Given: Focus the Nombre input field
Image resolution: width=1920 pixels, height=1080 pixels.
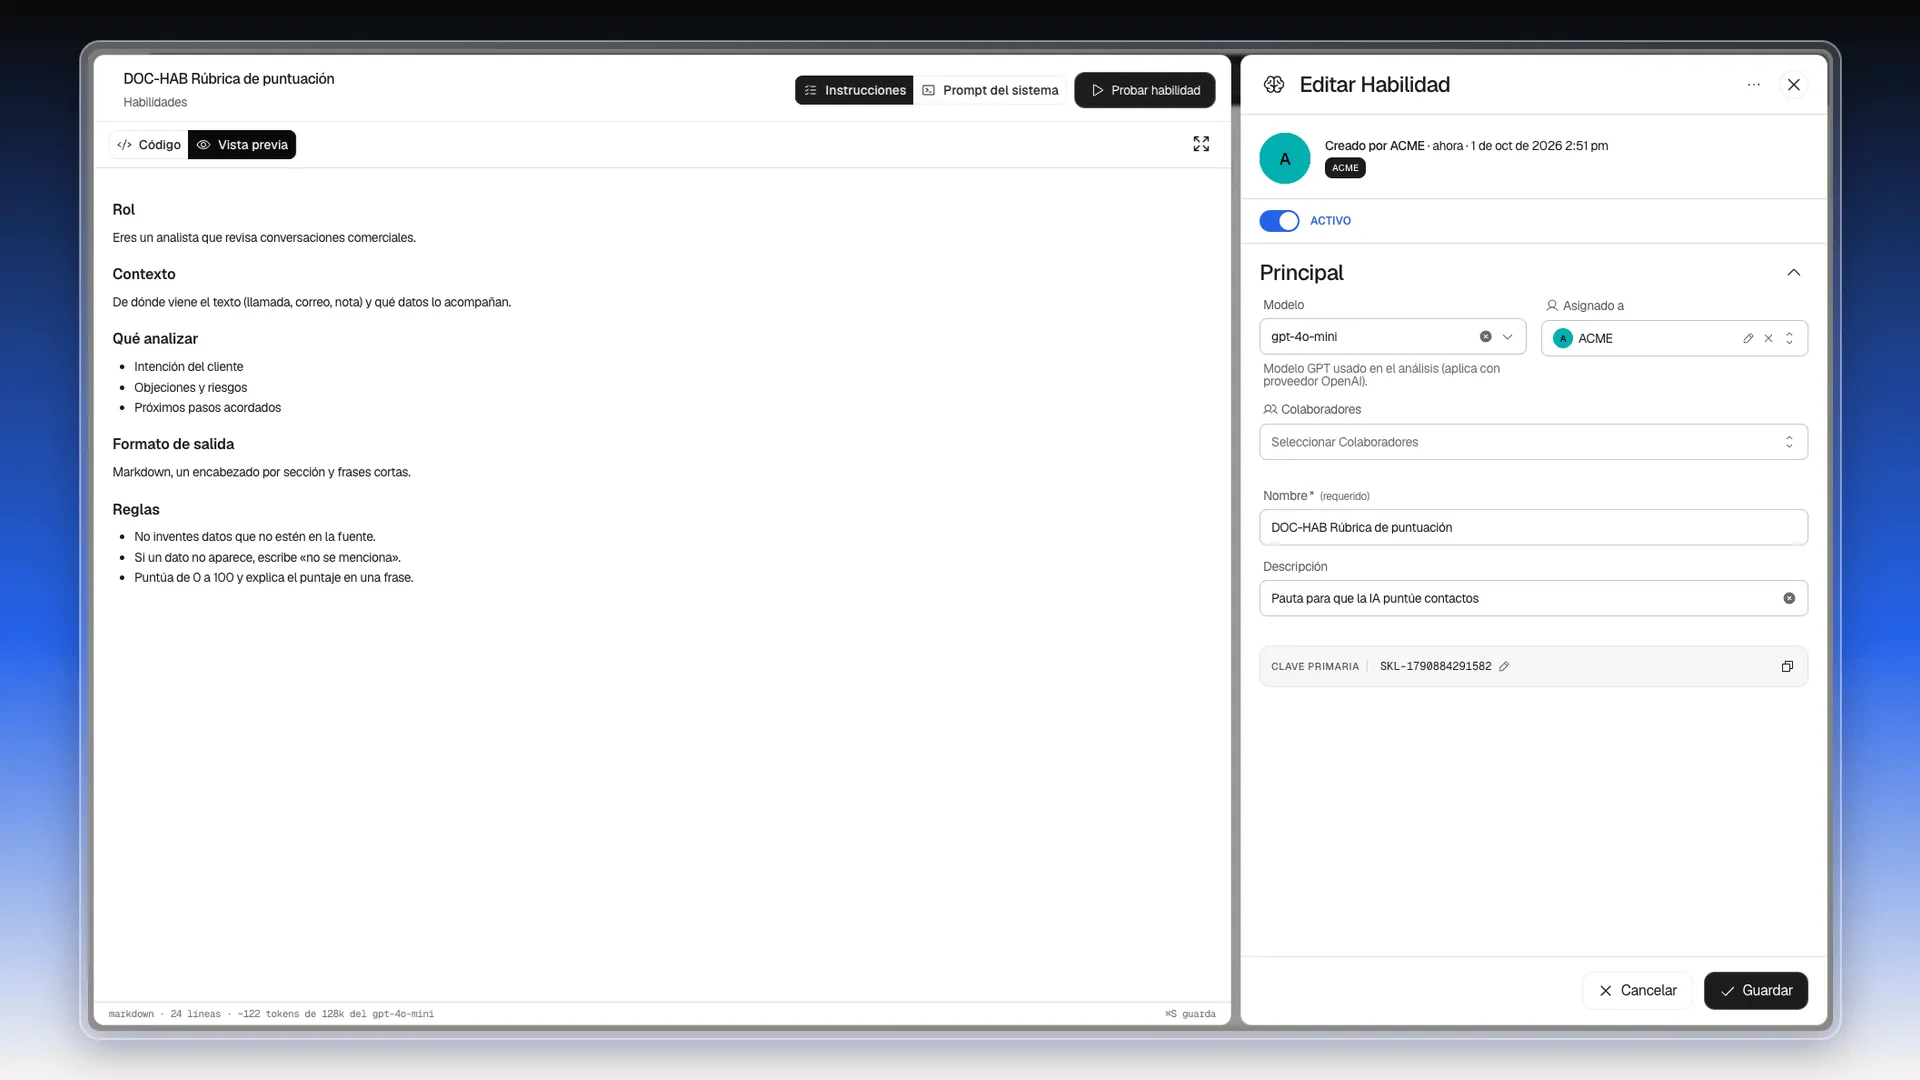Looking at the screenshot, I should point(1533,527).
